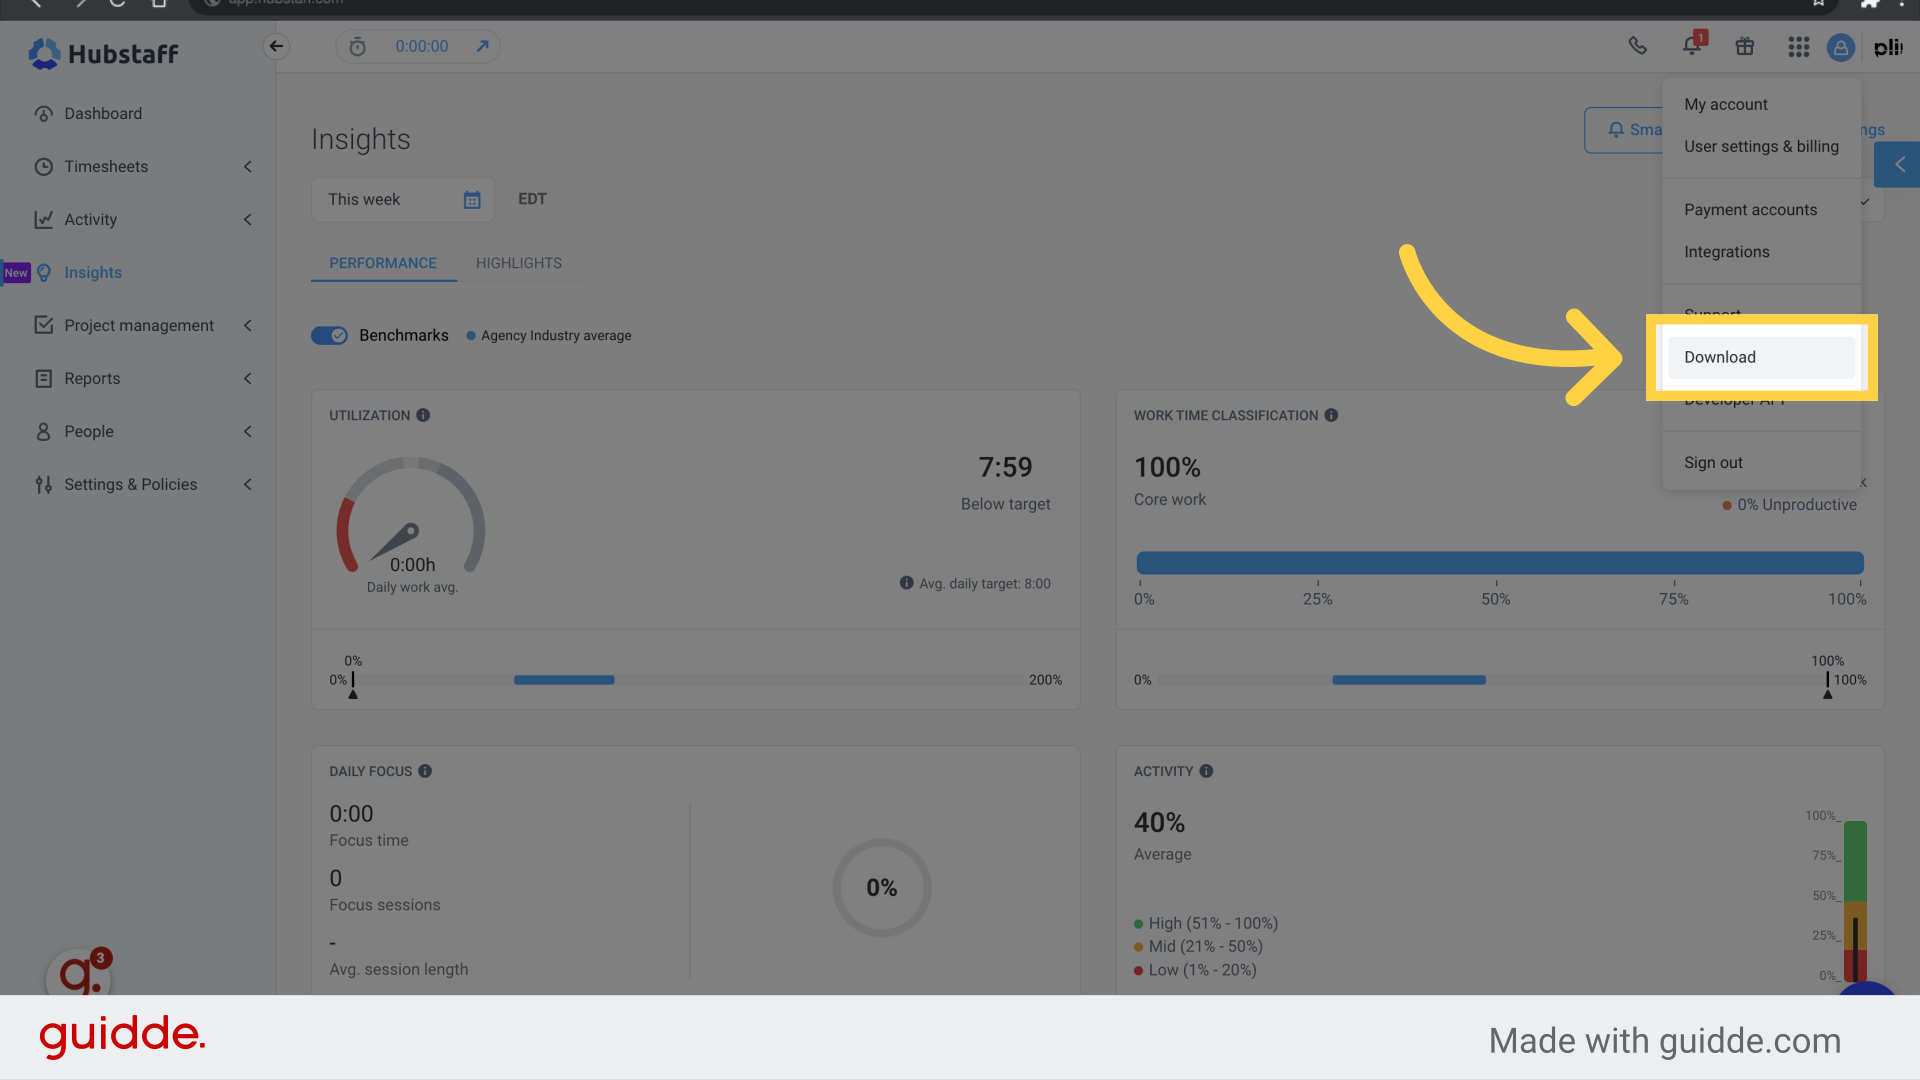The height and width of the screenshot is (1080, 1920).
Task: Open Payment accounts settings
Action: (1750, 209)
